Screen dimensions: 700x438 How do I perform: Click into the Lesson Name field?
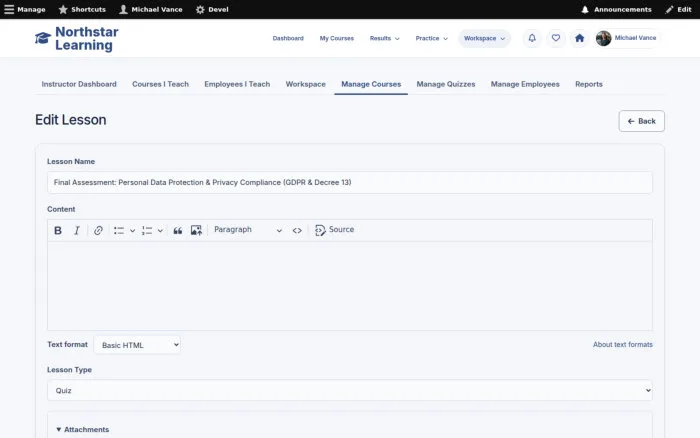350,182
